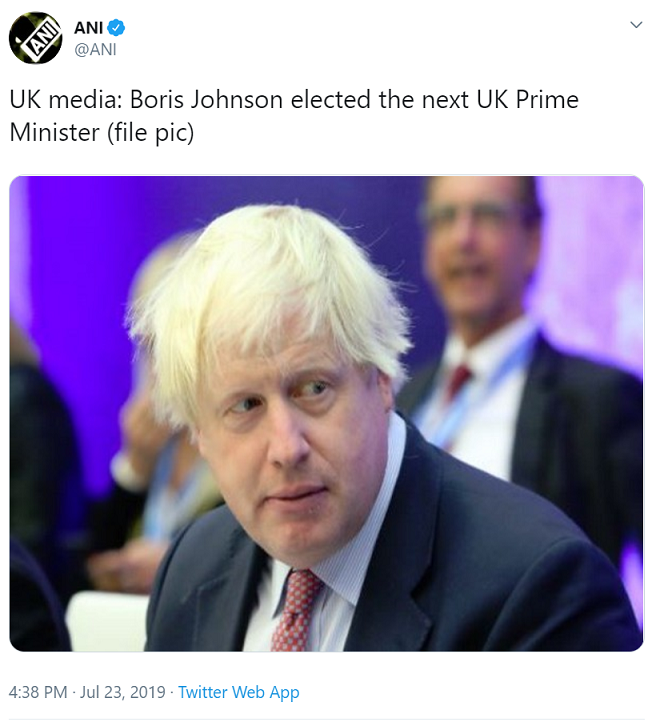Open the ANI profile avatar
Screen dimensions: 648x722
tap(35, 38)
